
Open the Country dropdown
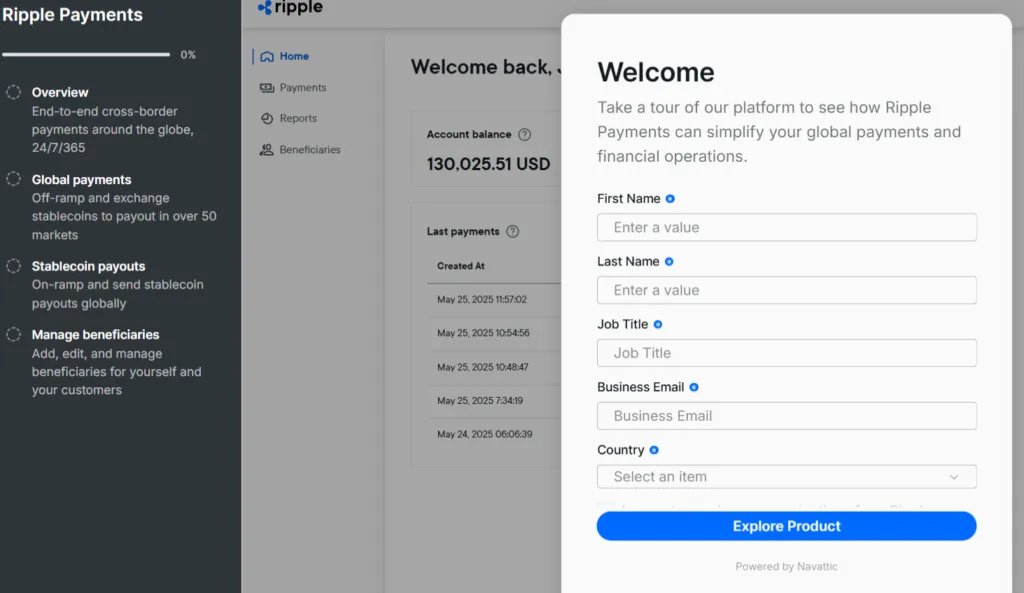pos(786,477)
